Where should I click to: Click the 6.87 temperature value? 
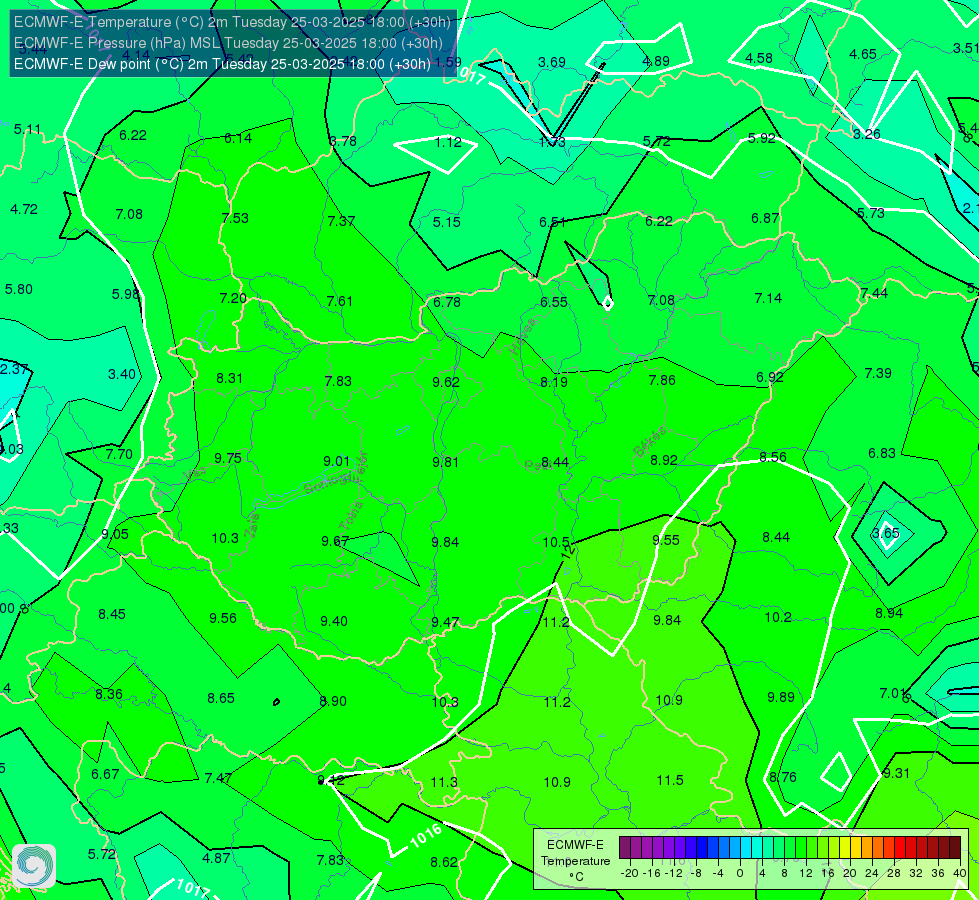coord(765,219)
